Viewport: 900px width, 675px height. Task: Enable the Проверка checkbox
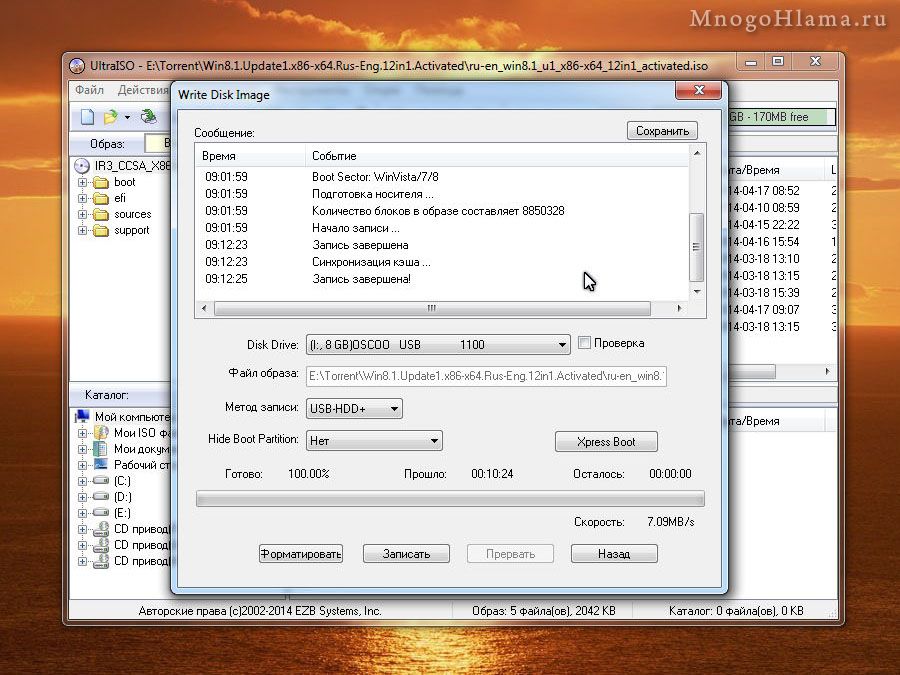click(x=585, y=343)
